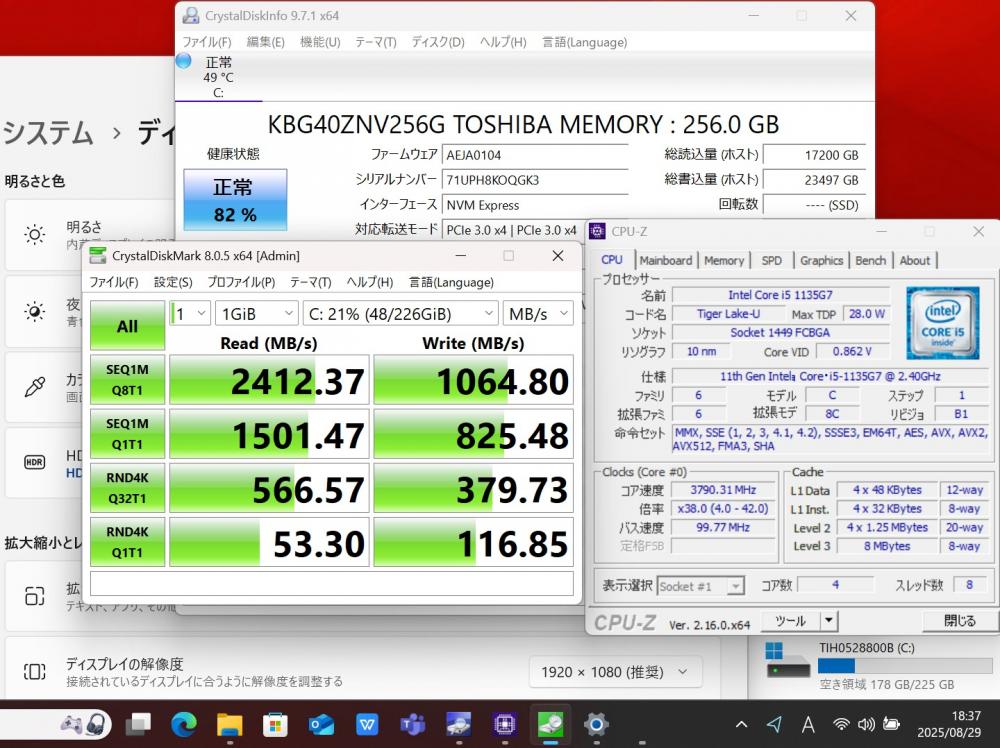Switch to the Bench tab in CPU-Z

coord(871,260)
